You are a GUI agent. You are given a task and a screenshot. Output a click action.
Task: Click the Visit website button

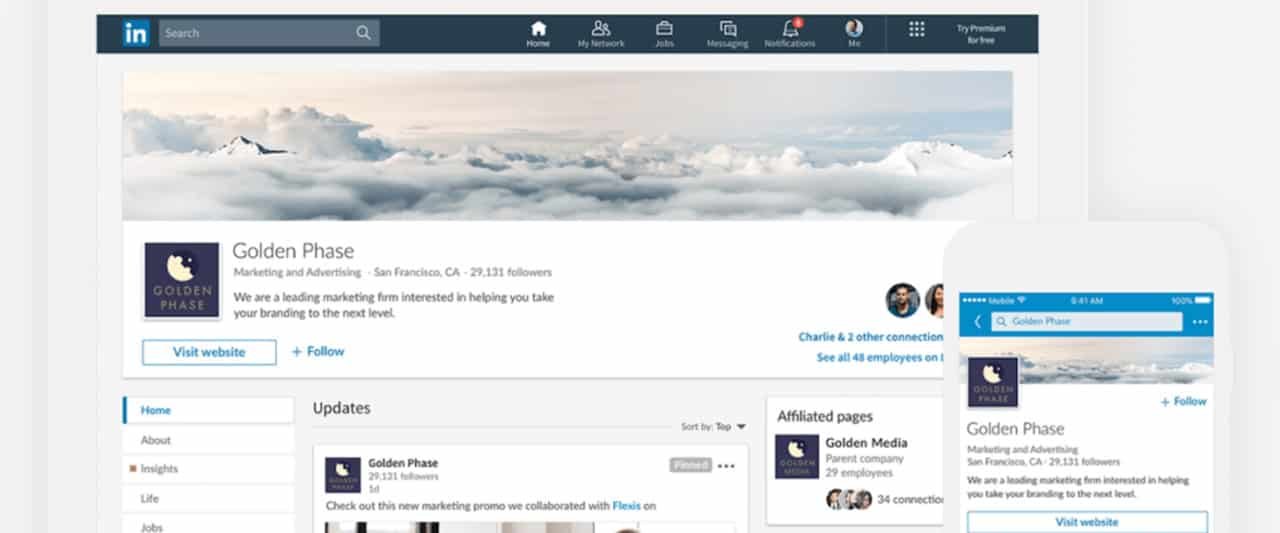[209, 352]
